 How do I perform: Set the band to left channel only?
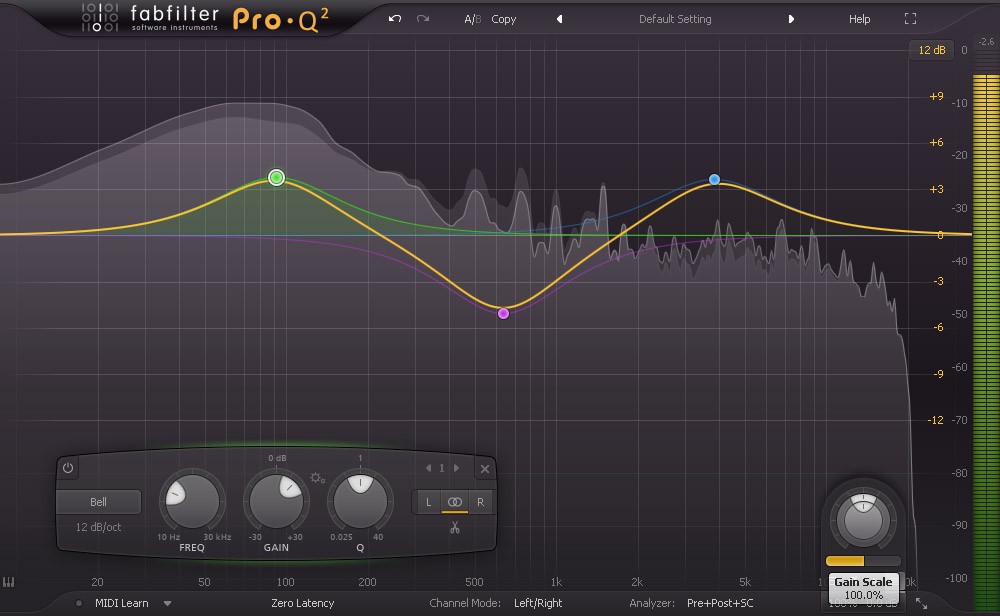(x=428, y=502)
